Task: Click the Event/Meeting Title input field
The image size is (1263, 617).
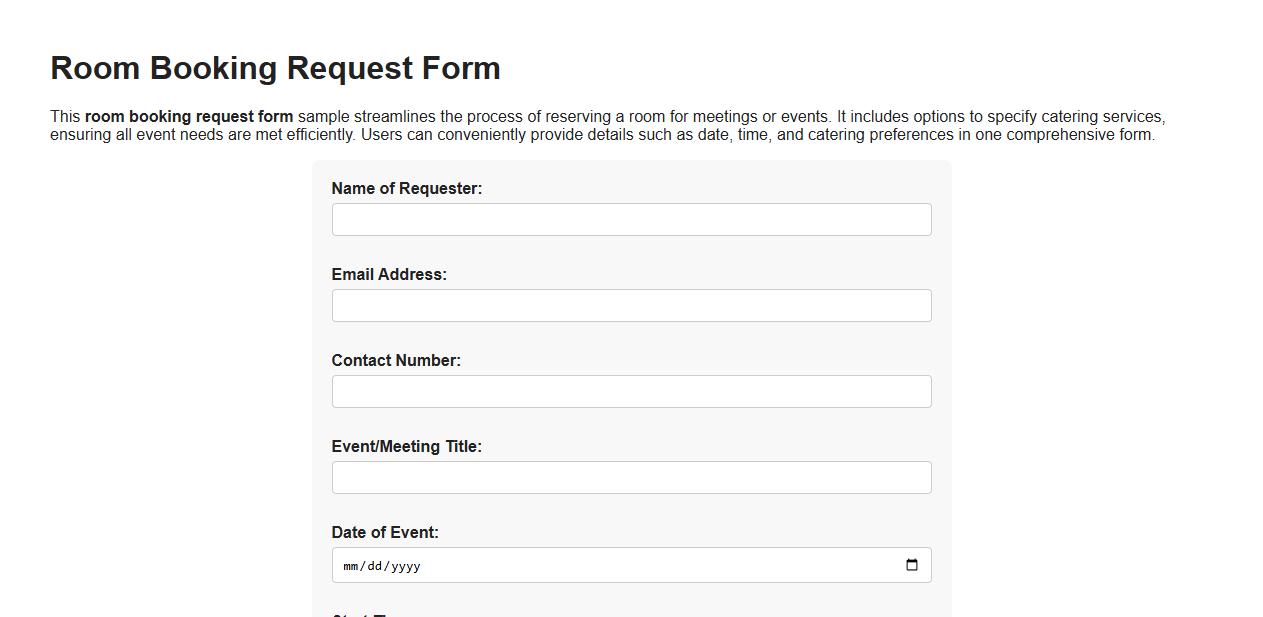Action: (631, 477)
